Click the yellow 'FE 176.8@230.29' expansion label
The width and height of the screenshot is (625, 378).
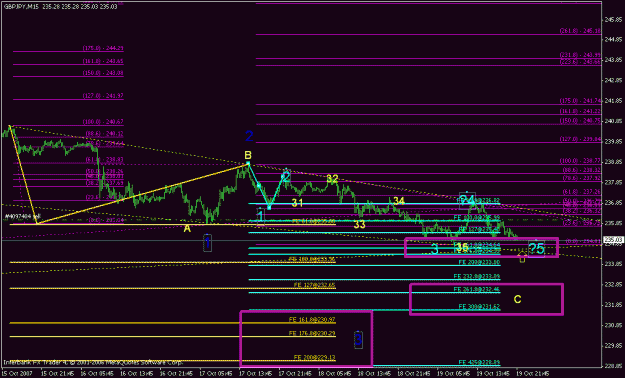312,333
